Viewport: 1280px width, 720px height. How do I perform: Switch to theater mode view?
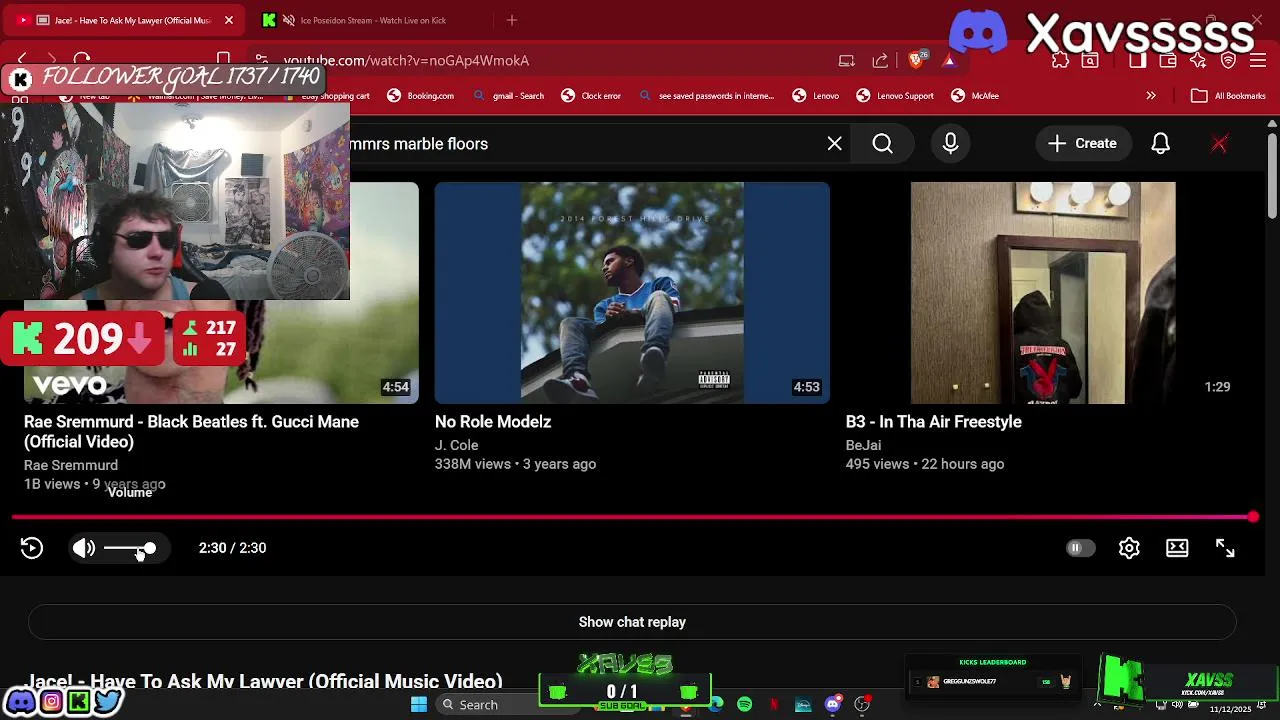coord(1177,548)
